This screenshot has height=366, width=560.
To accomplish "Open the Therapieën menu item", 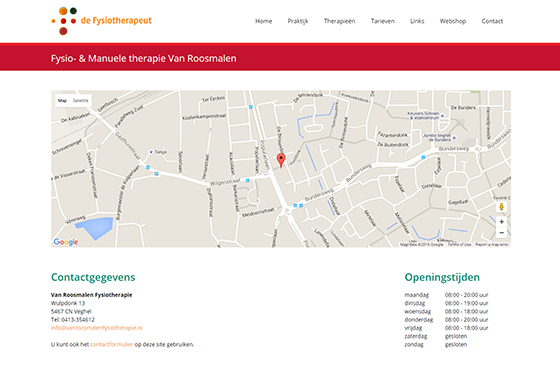I will point(339,21).
